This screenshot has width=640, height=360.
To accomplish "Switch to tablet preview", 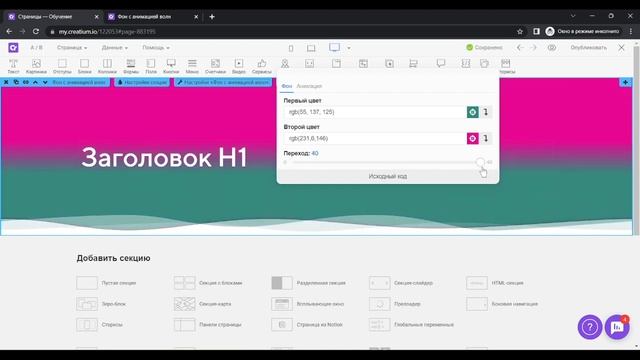I will click(x=311, y=48).
